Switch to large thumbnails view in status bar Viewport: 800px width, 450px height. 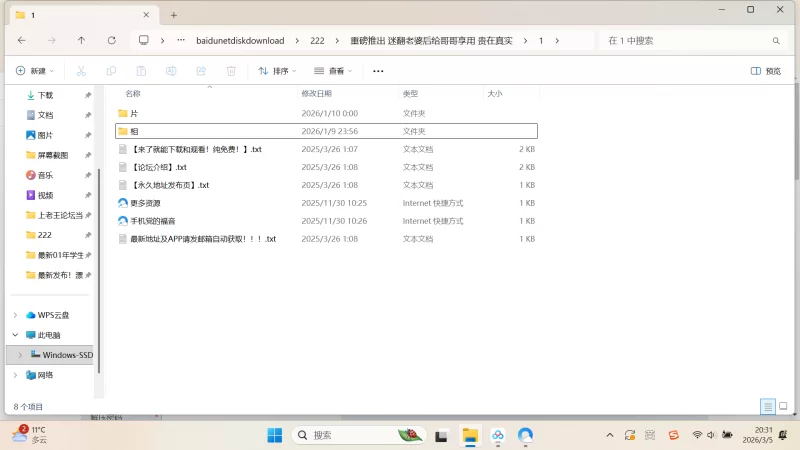(x=782, y=407)
